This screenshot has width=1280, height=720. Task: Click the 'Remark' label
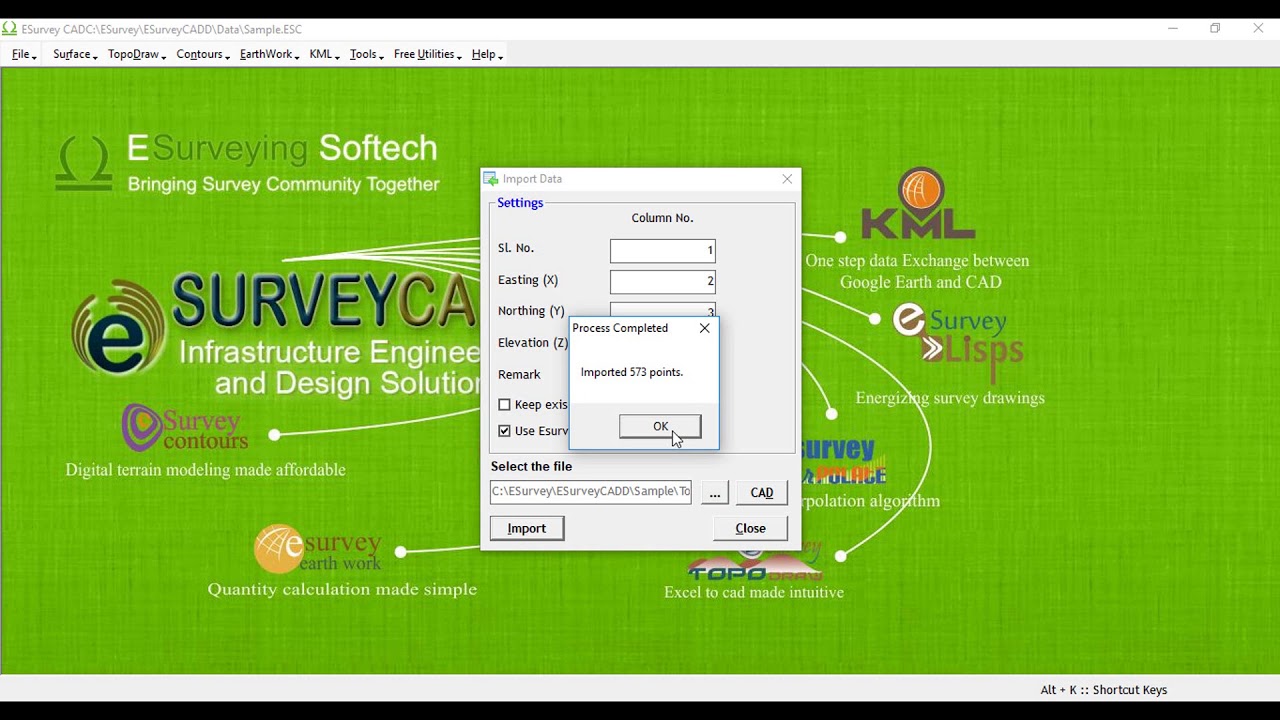[519, 374]
